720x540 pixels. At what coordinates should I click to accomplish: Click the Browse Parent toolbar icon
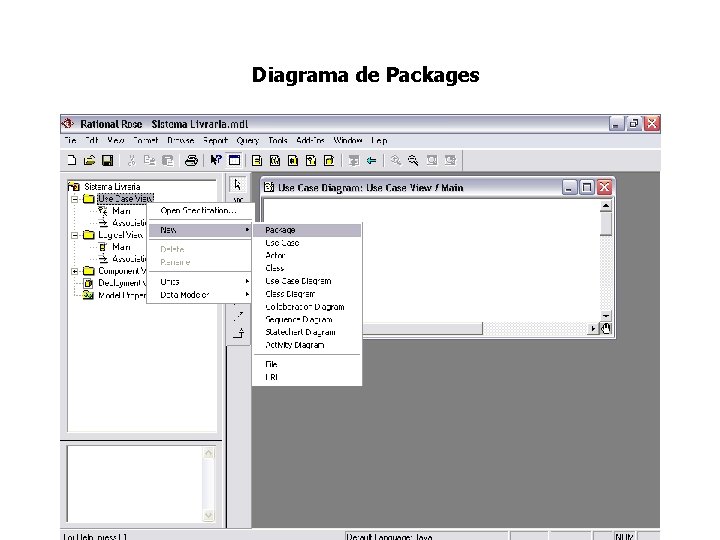pyautogui.click(x=354, y=160)
